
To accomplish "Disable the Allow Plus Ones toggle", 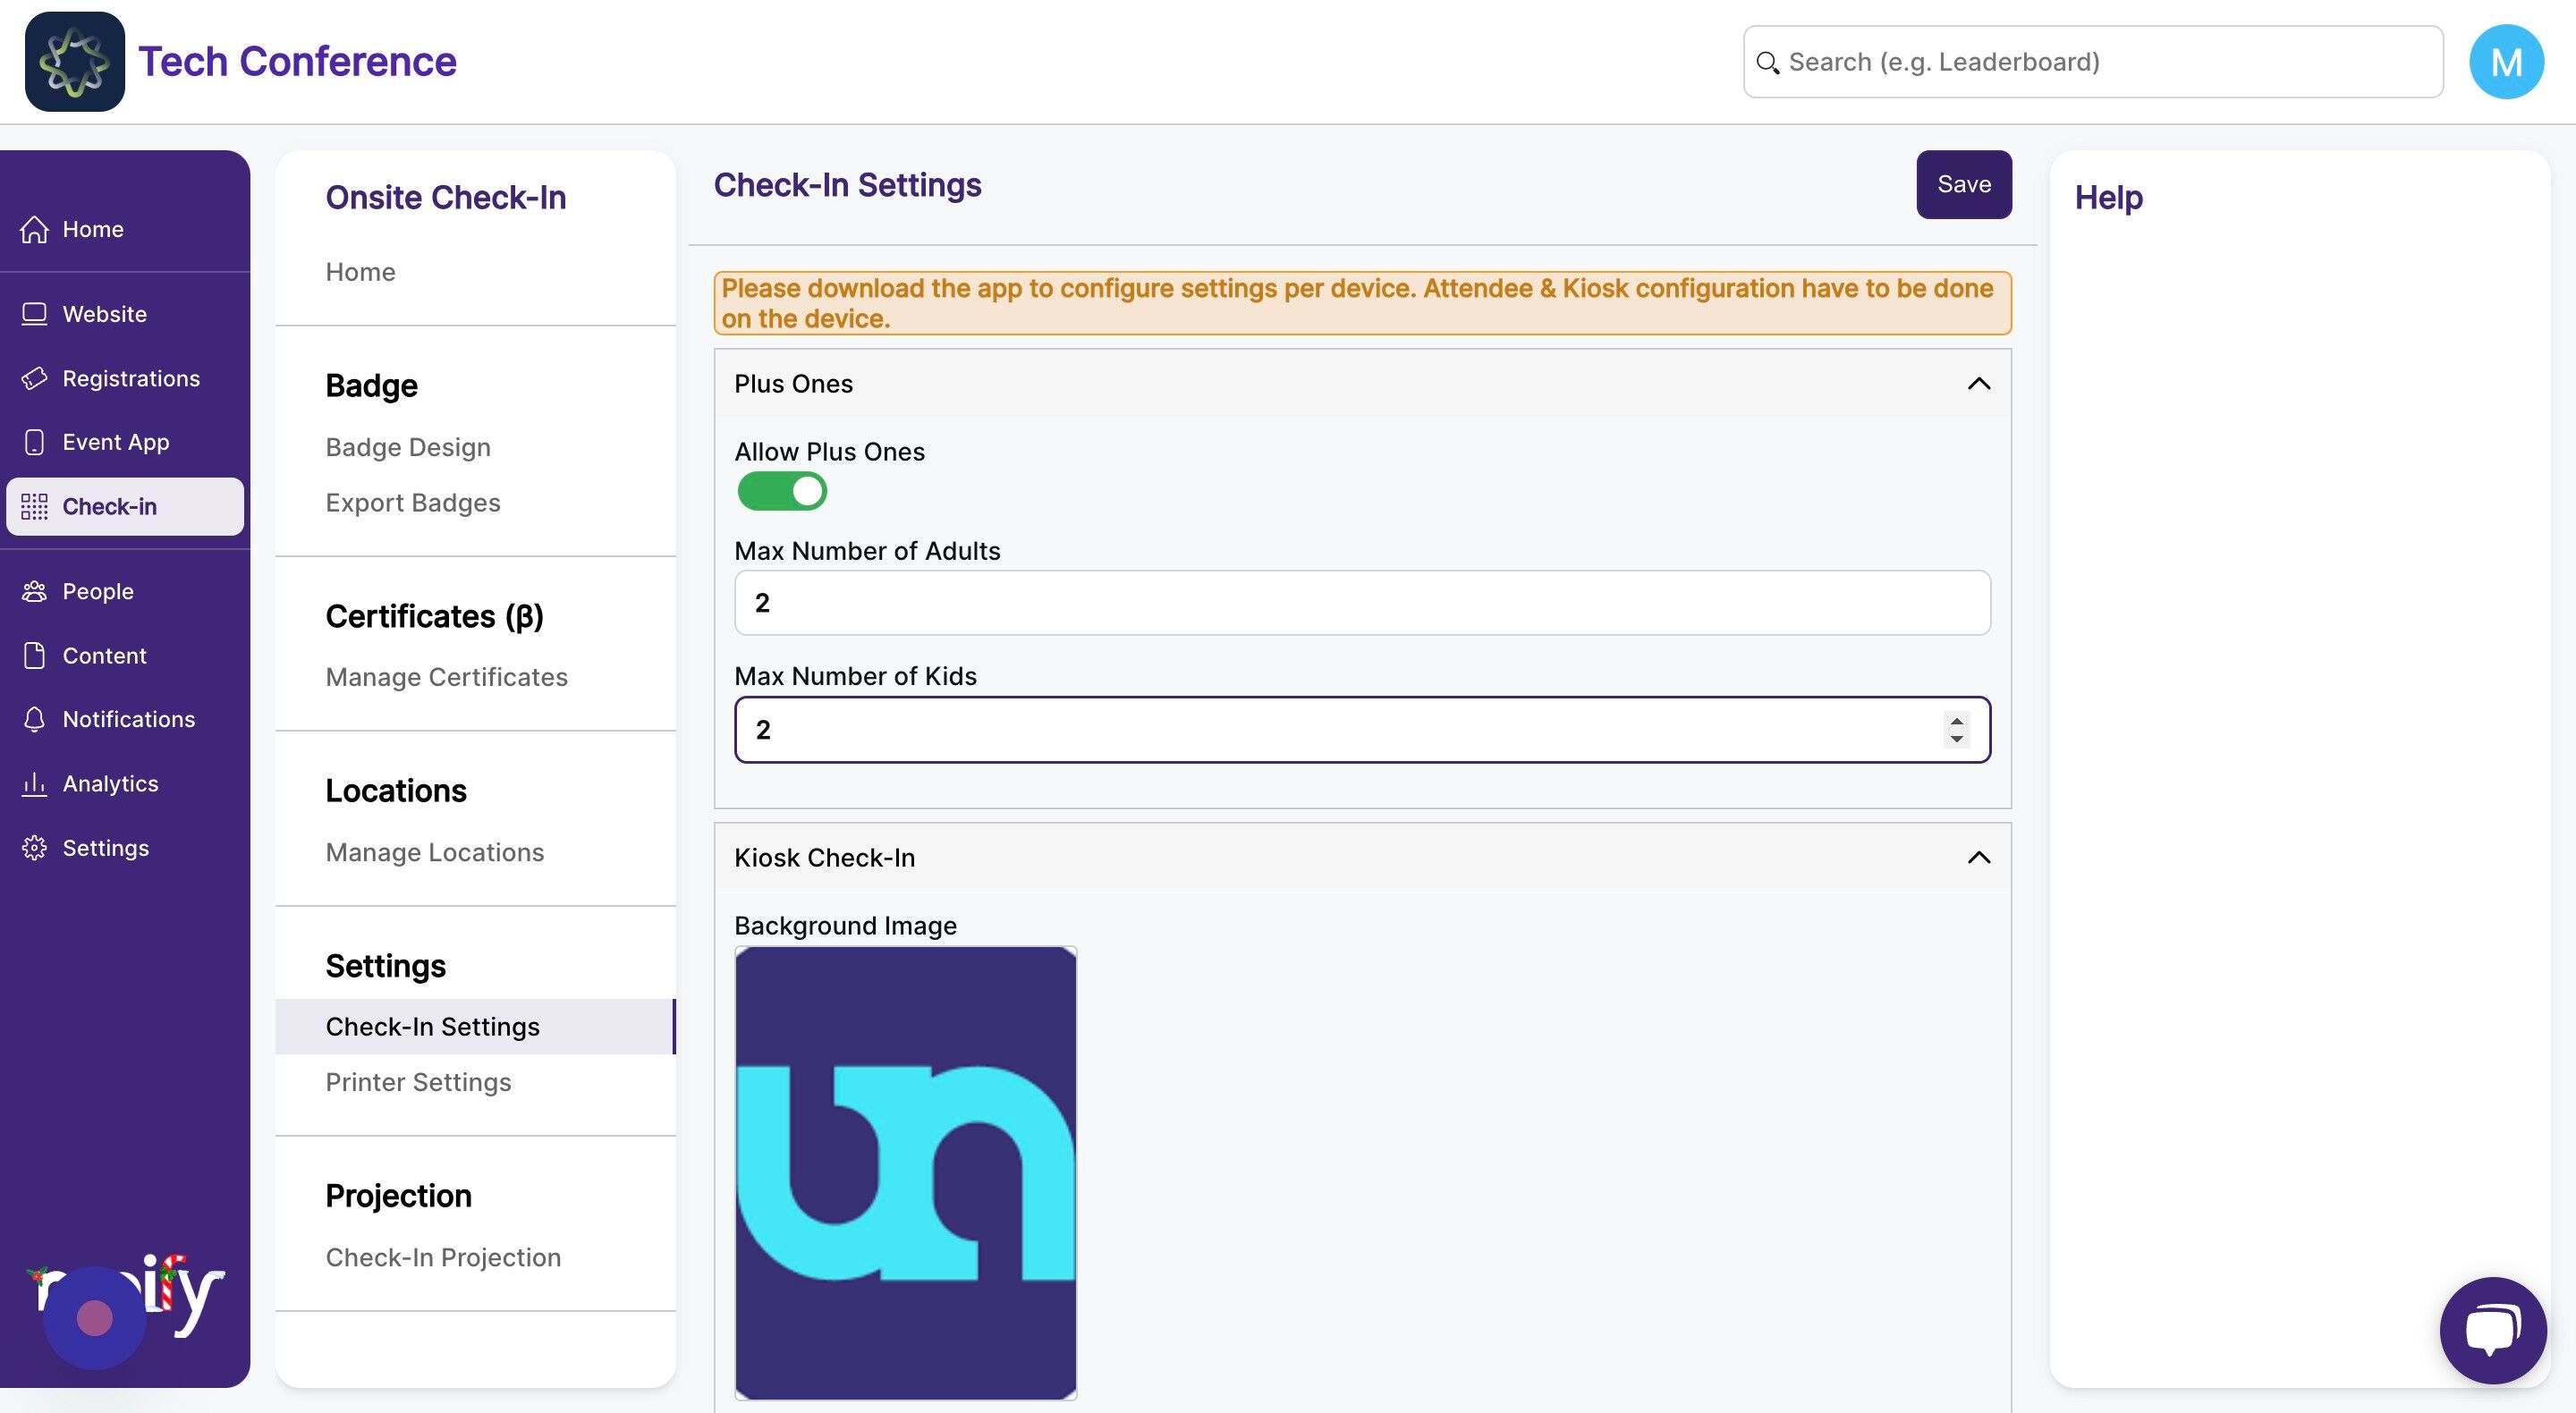I will pos(782,491).
